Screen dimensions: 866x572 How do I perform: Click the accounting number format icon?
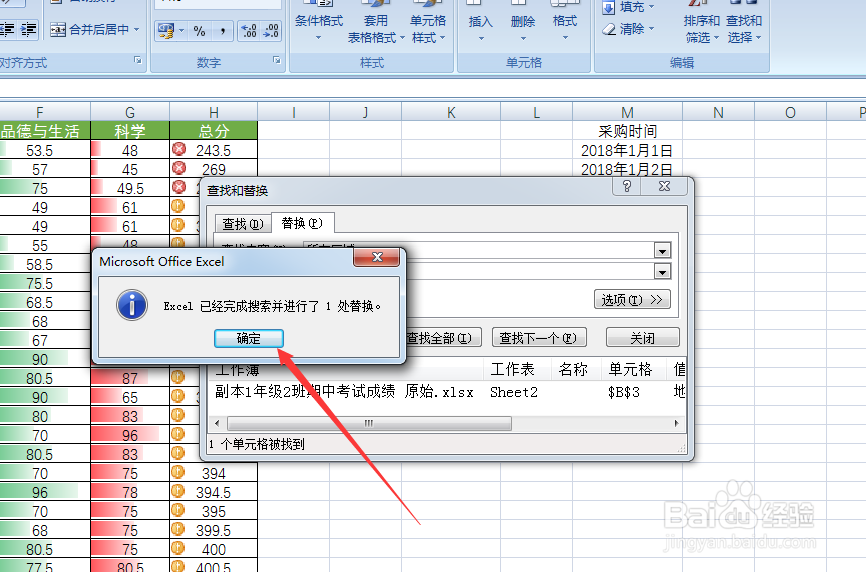[x=165, y=30]
